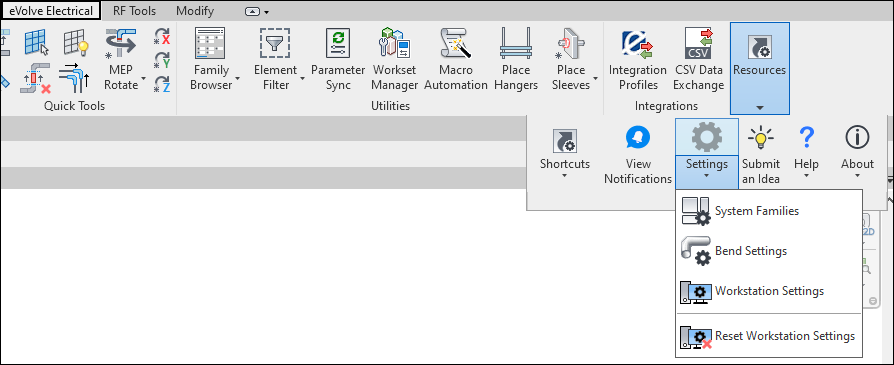Launch Parameter Sync

click(338, 60)
